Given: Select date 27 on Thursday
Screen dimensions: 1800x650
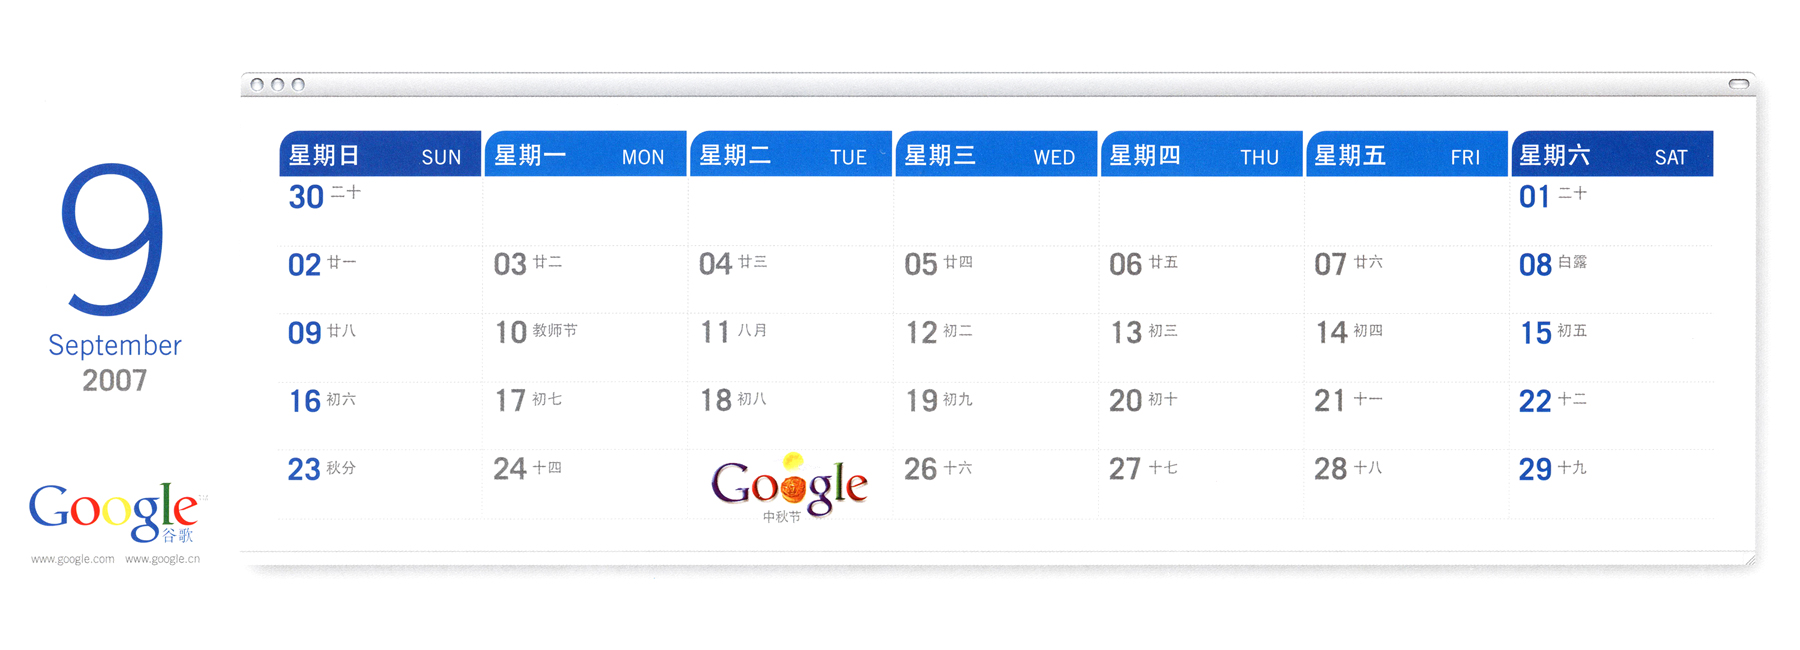Looking at the screenshot, I should click(x=1125, y=470).
